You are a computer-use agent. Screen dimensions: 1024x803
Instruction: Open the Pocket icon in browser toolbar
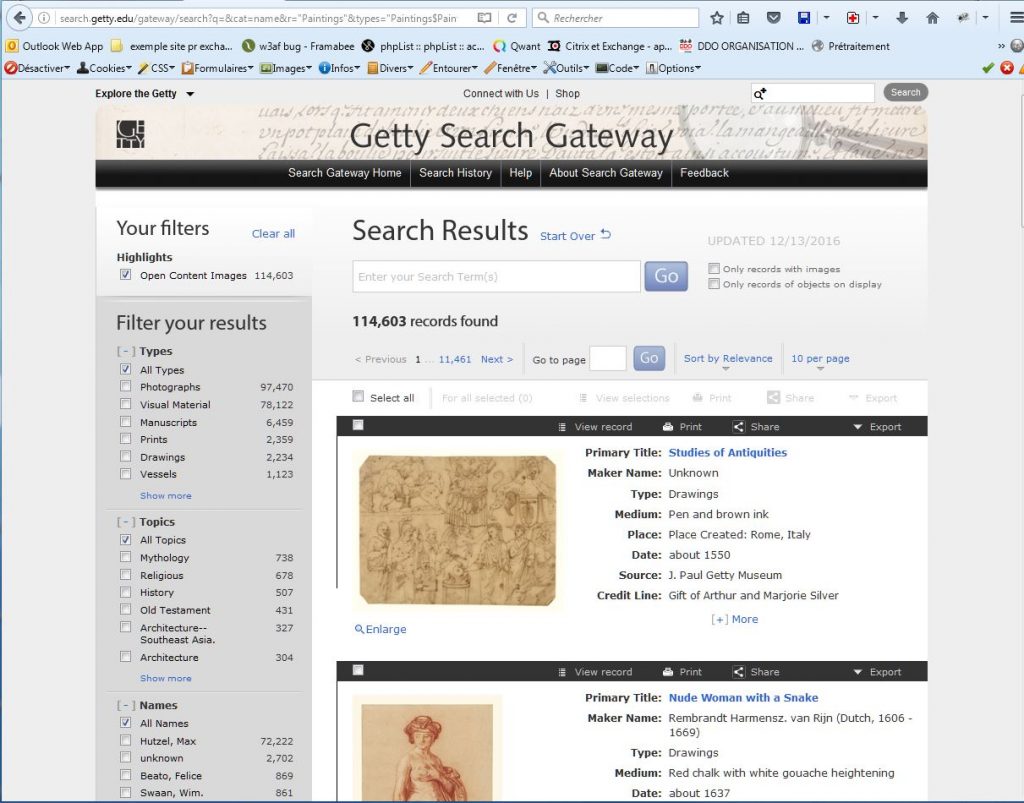click(x=773, y=18)
